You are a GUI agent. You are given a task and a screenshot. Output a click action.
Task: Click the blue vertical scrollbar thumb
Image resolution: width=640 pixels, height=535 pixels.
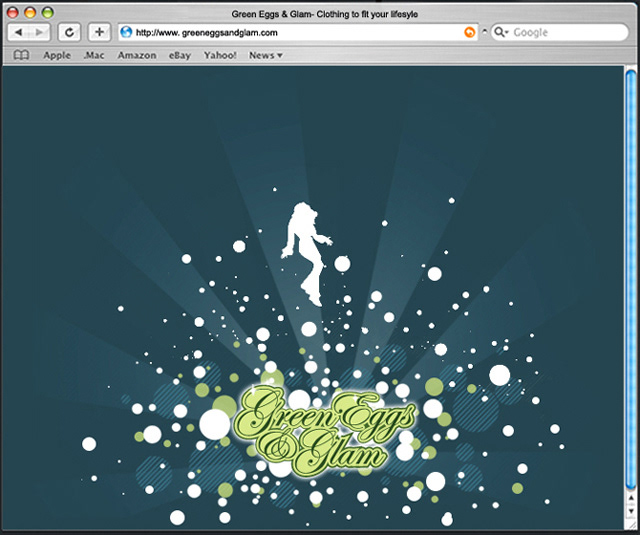click(x=631, y=279)
